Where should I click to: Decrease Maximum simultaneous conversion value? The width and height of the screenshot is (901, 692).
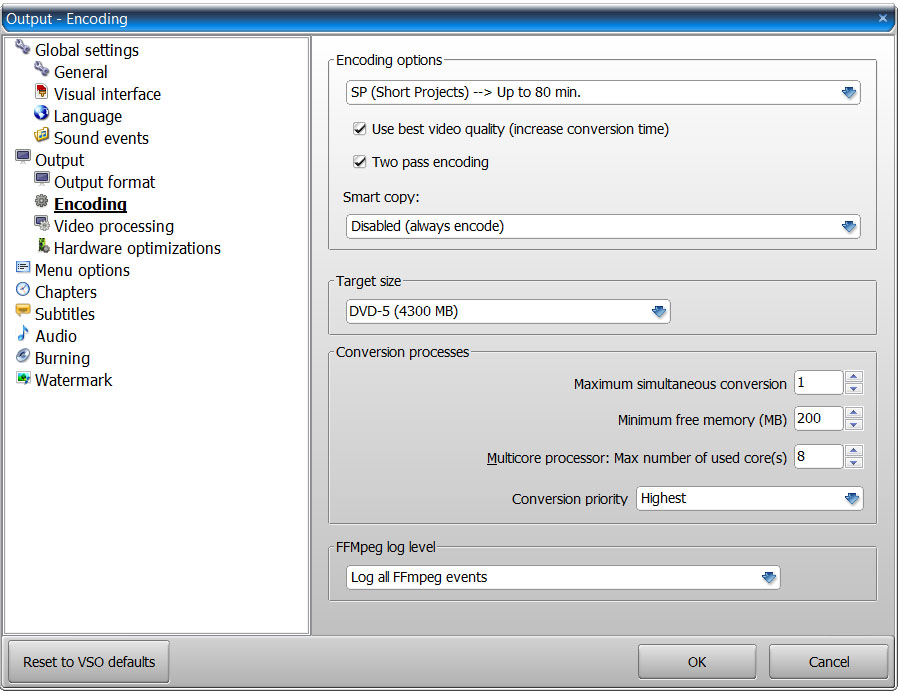(854, 389)
